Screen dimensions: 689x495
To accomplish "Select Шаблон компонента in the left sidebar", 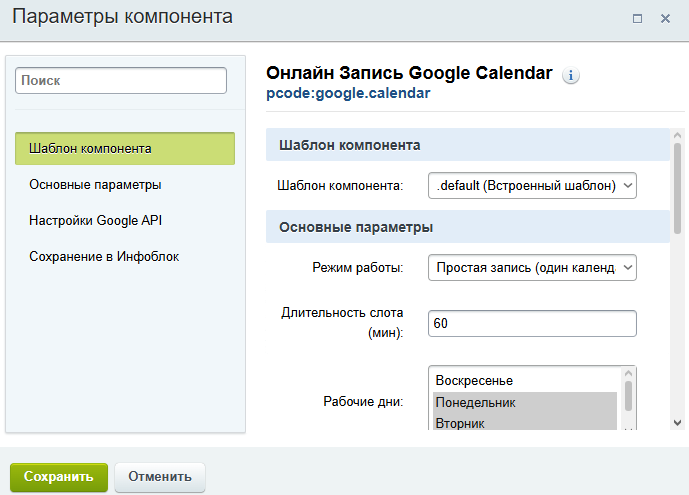I will [125, 149].
